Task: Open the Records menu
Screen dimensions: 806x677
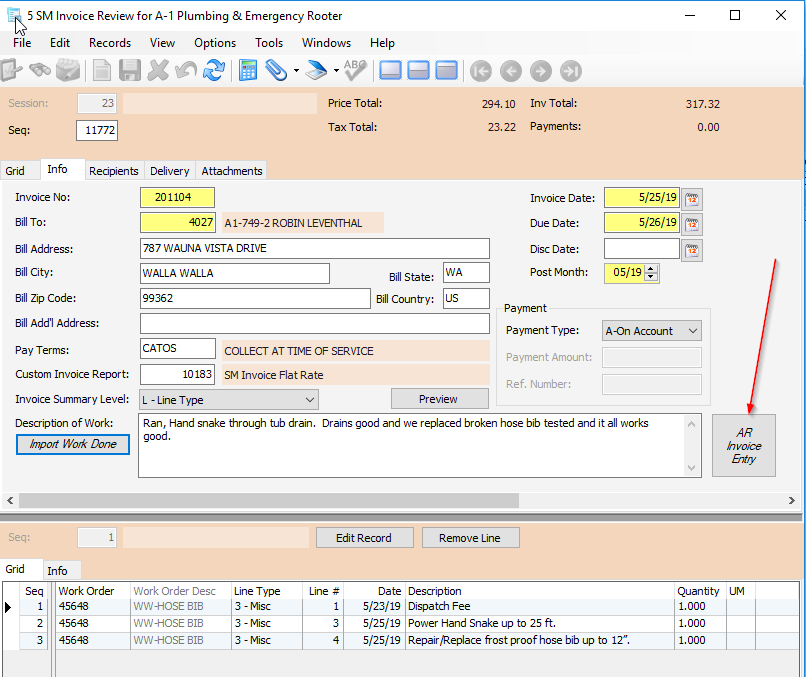Action: point(110,43)
